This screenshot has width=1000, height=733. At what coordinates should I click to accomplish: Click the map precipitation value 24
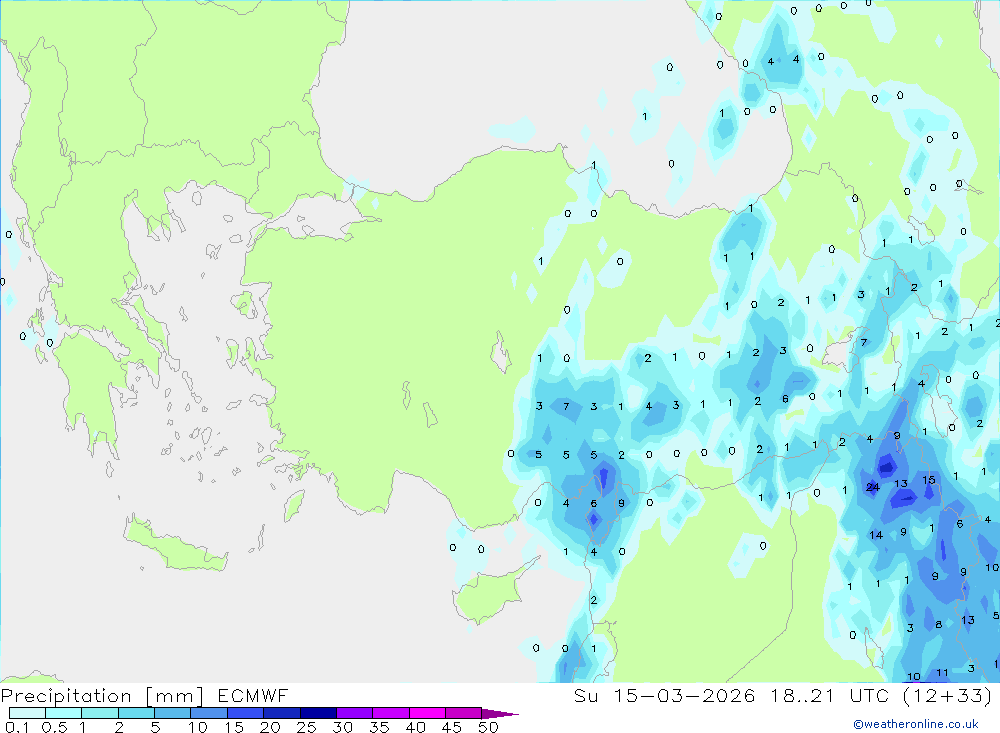(872, 487)
